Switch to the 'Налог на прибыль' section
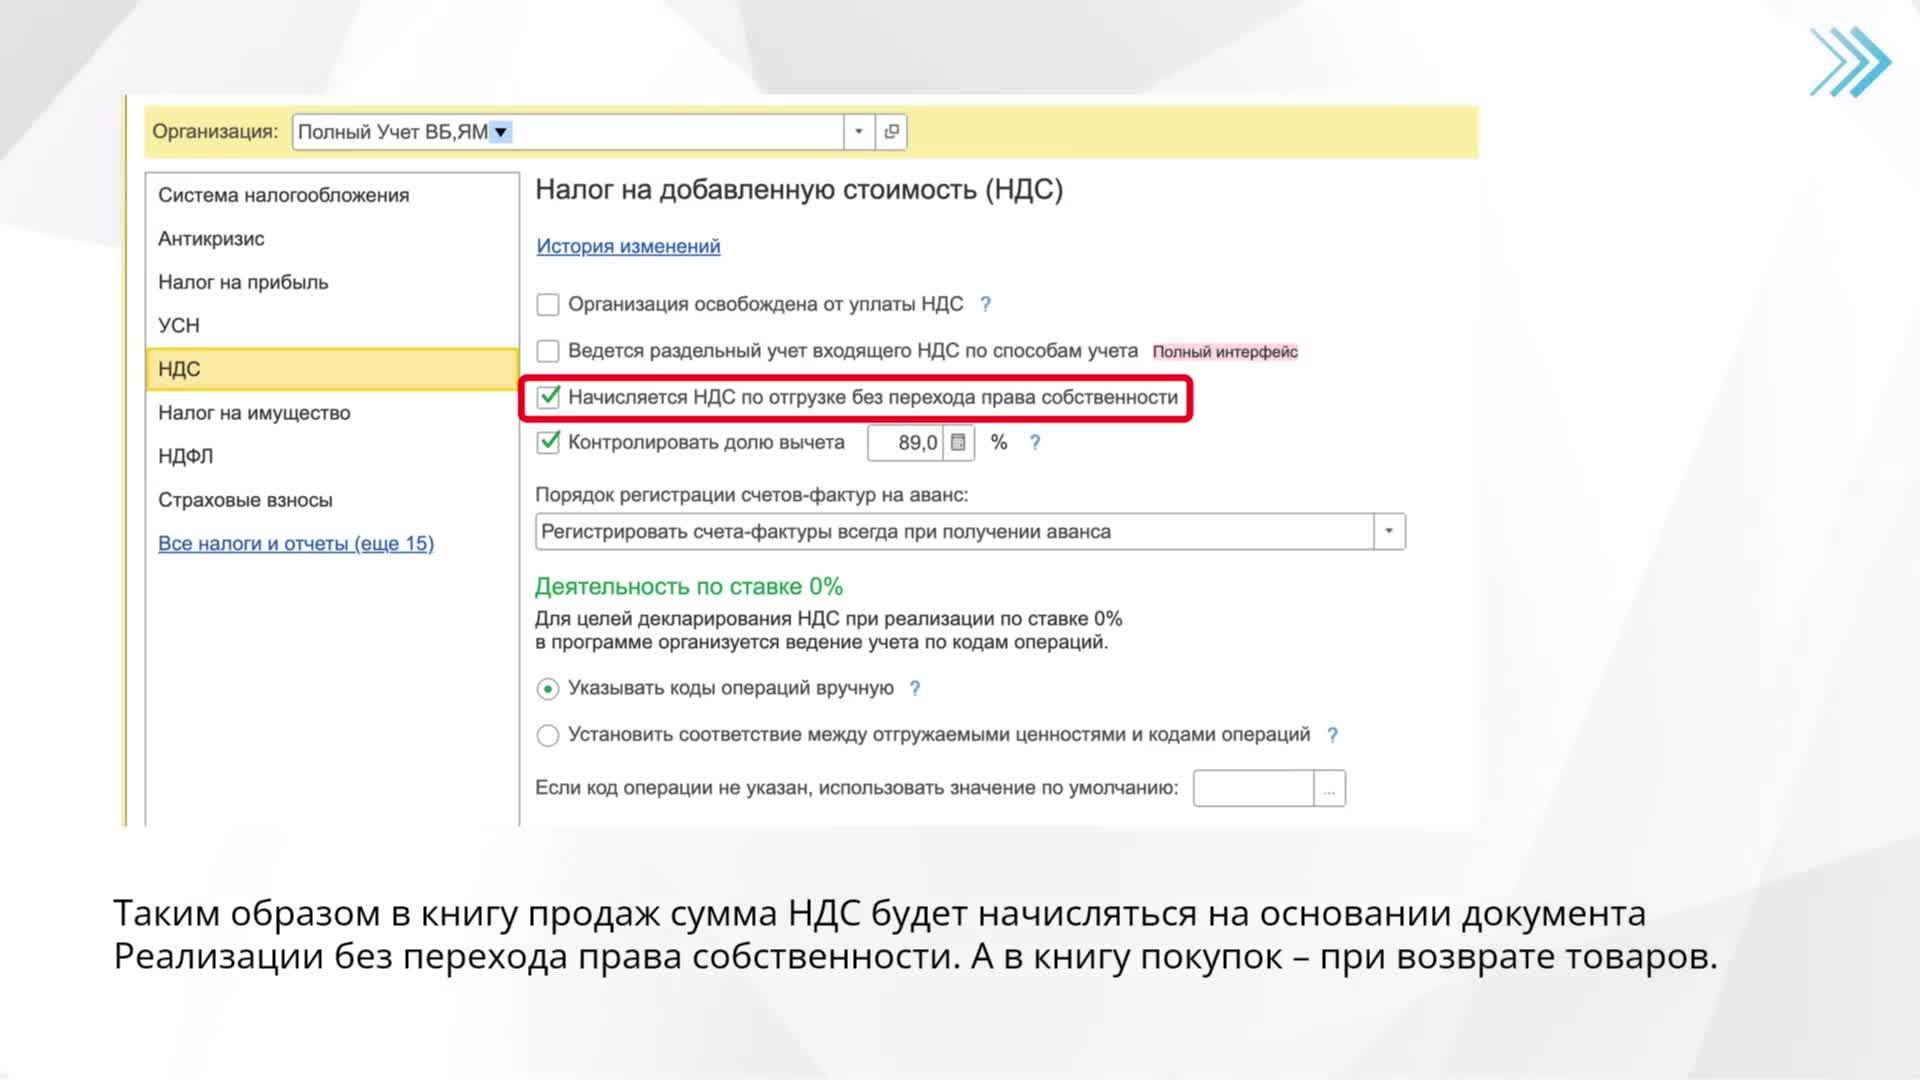 tap(244, 282)
